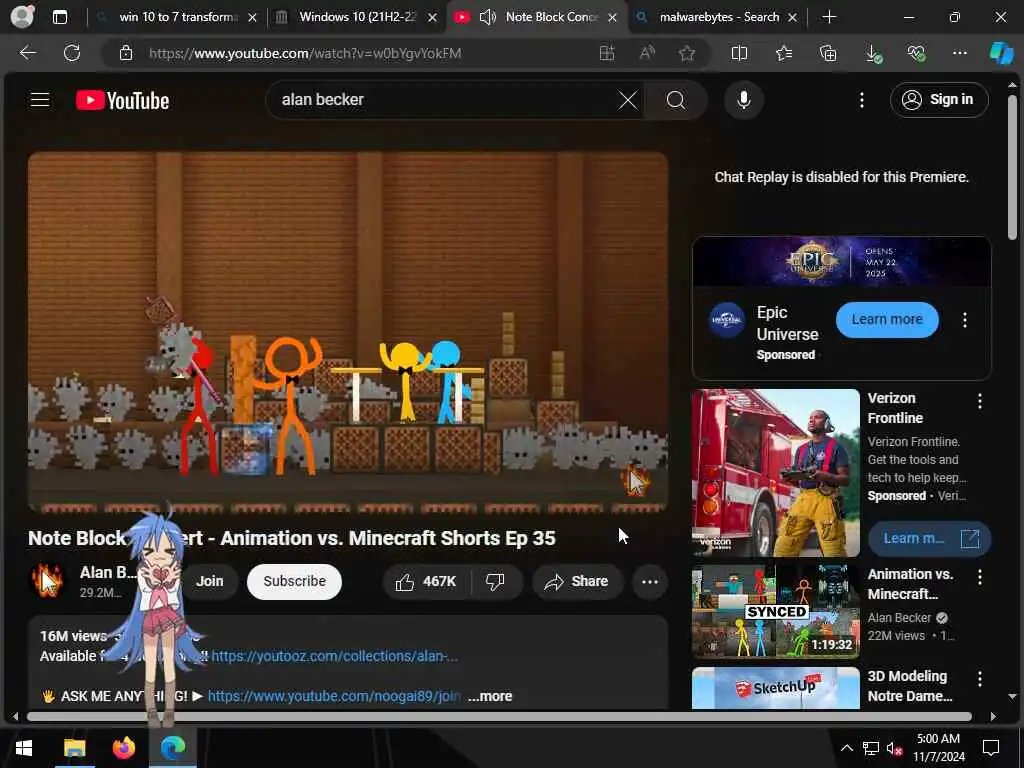Screen dimensions: 1024x768
Task: Click the video player area
Action: click(347, 332)
